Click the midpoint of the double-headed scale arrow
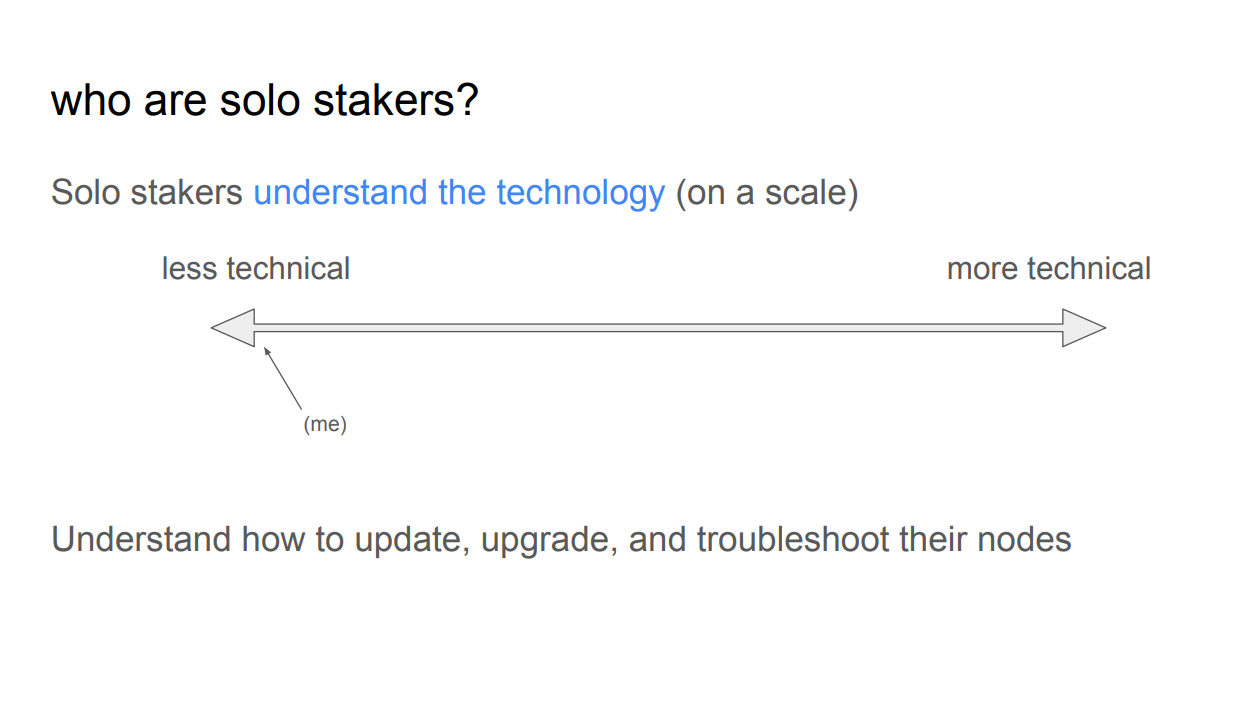 (659, 328)
